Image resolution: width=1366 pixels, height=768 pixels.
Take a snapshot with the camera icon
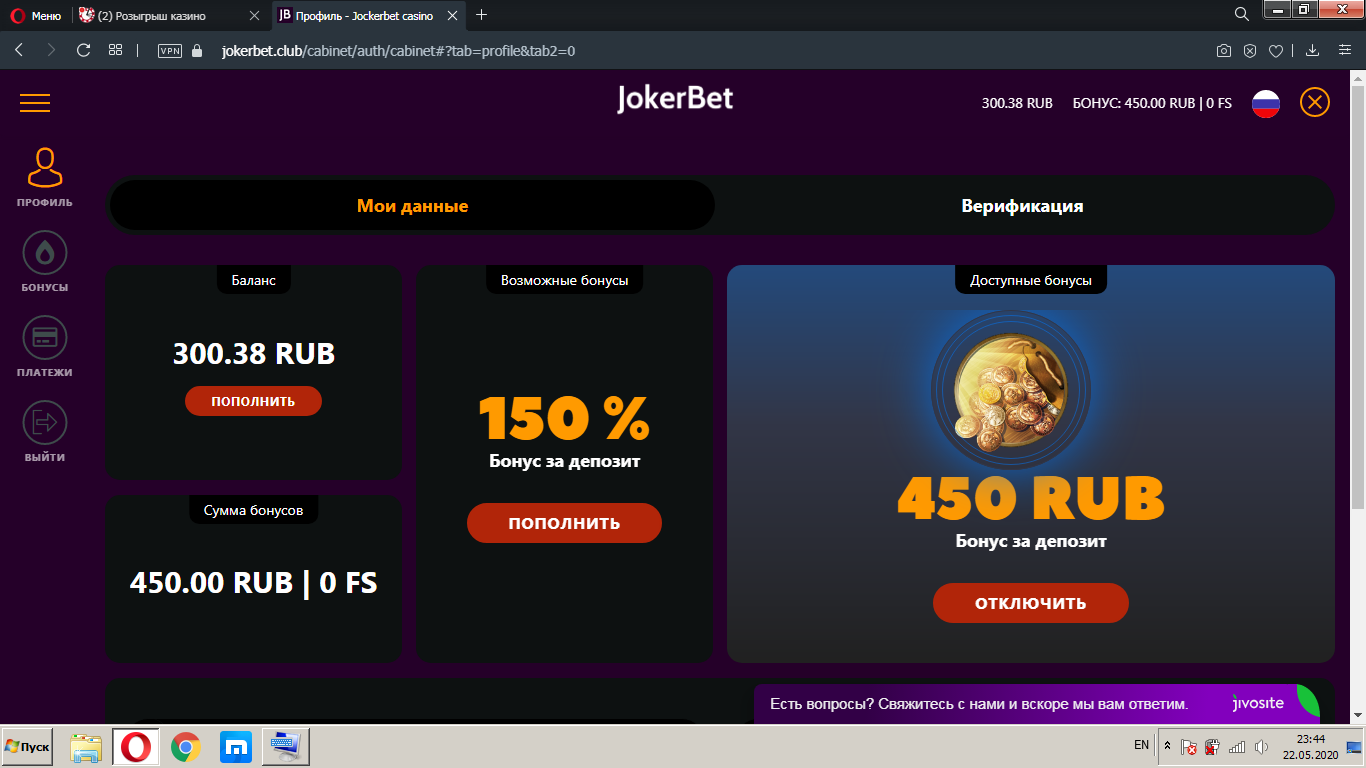[1223, 50]
